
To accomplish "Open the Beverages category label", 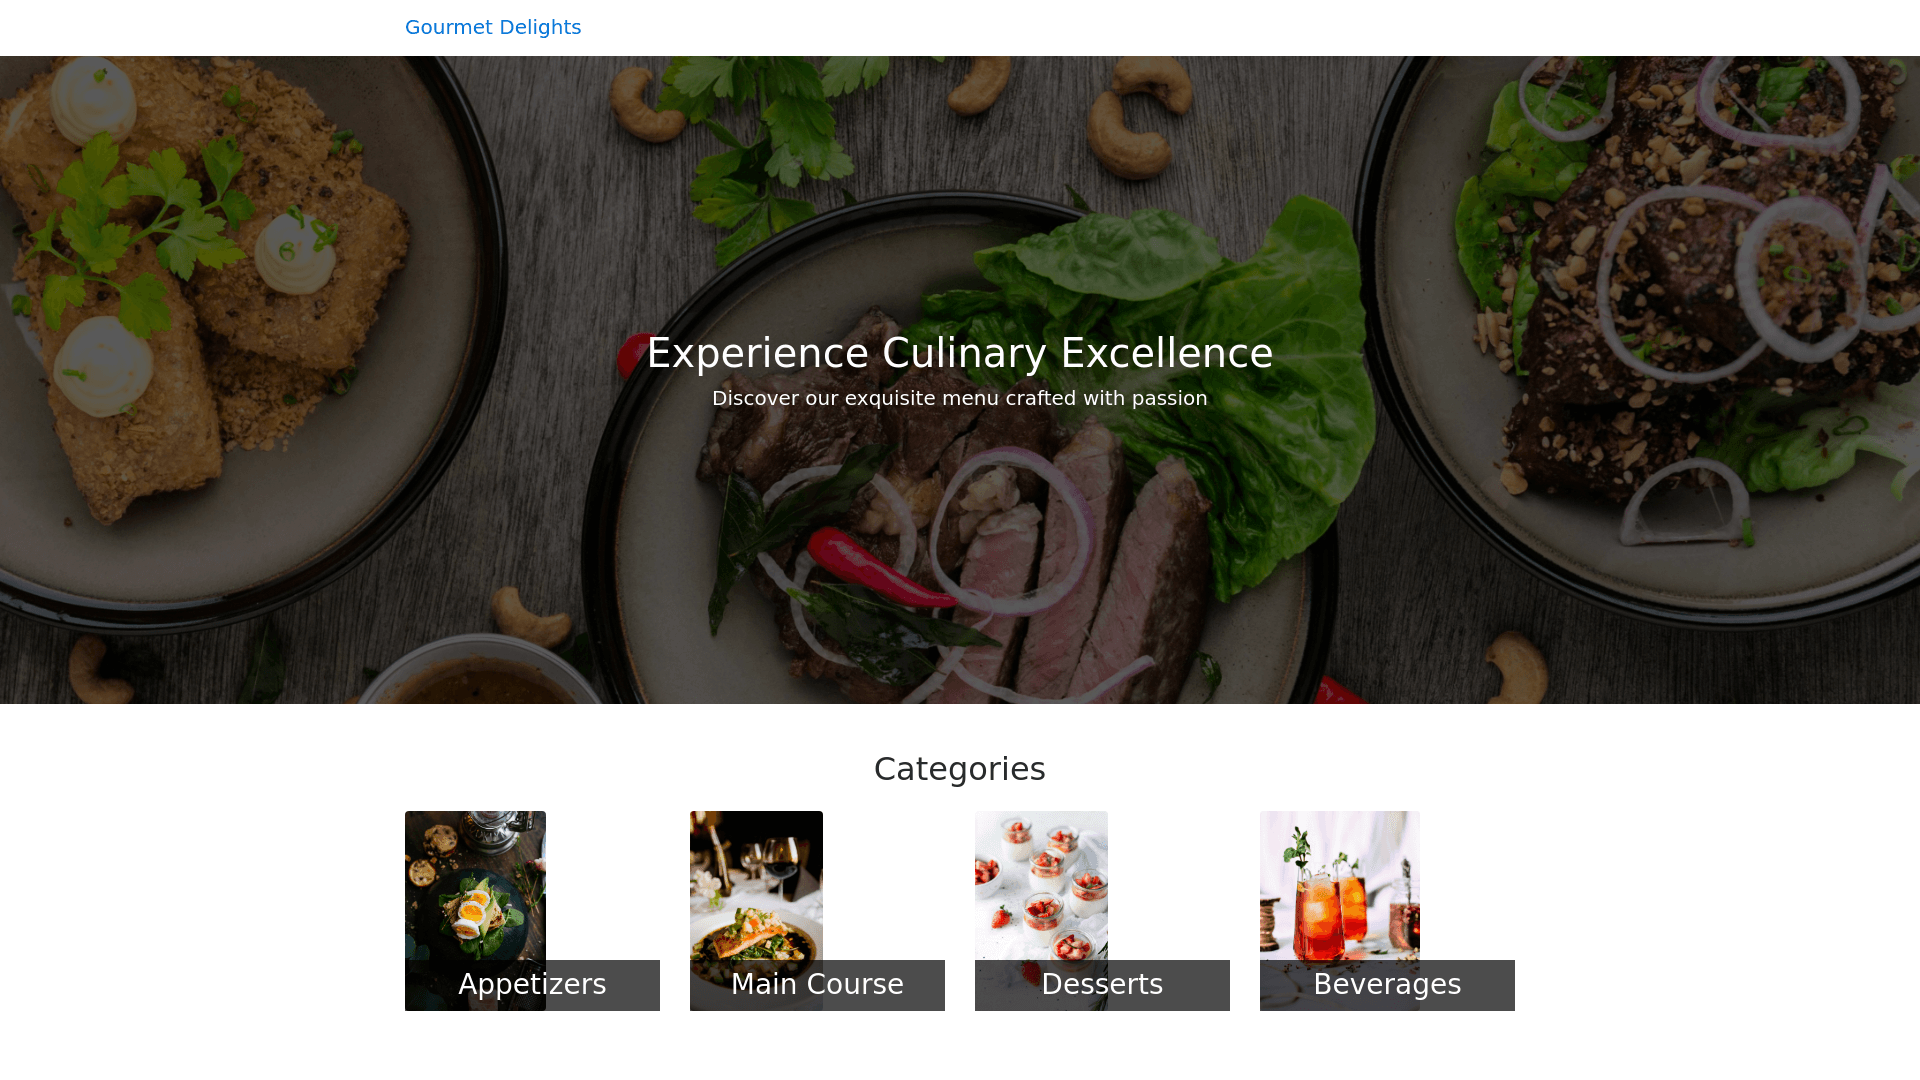I will pyautogui.click(x=1387, y=985).
